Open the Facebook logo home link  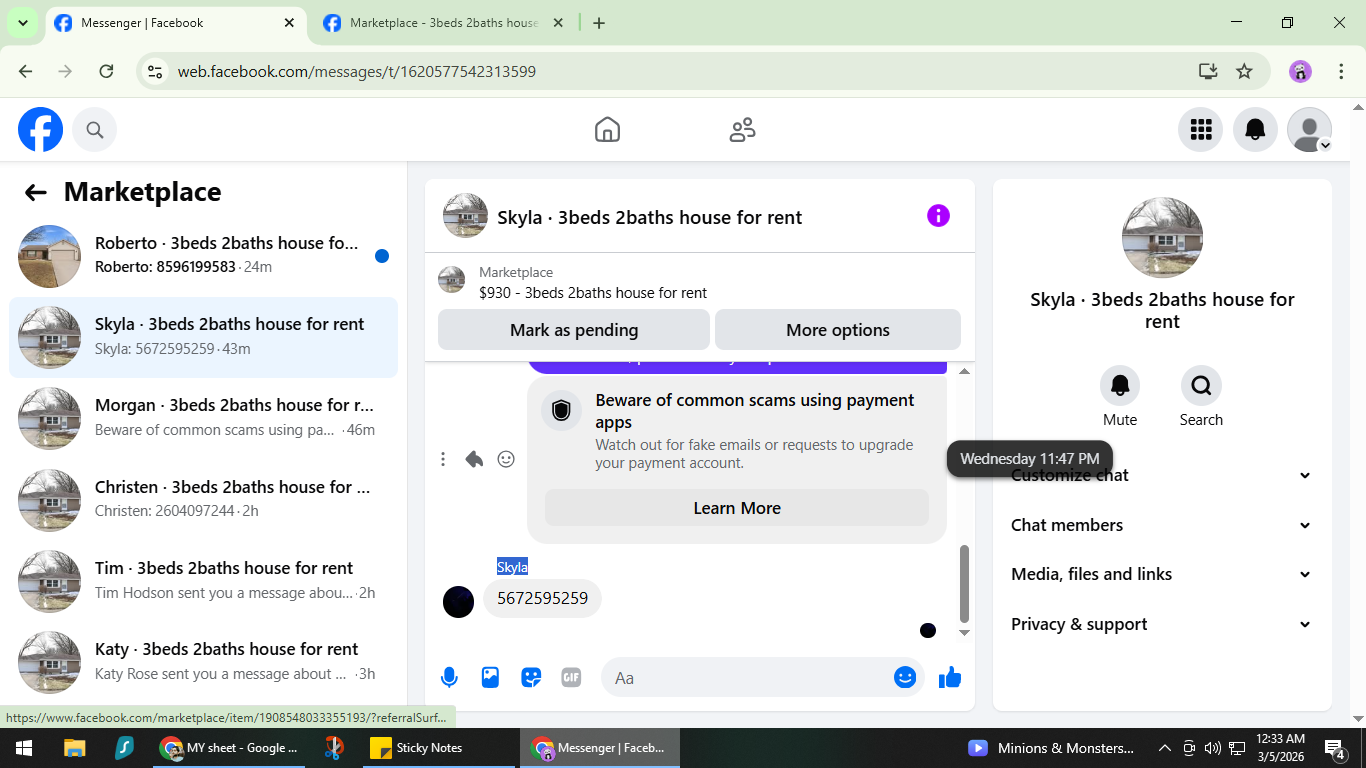click(x=41, y=130)
